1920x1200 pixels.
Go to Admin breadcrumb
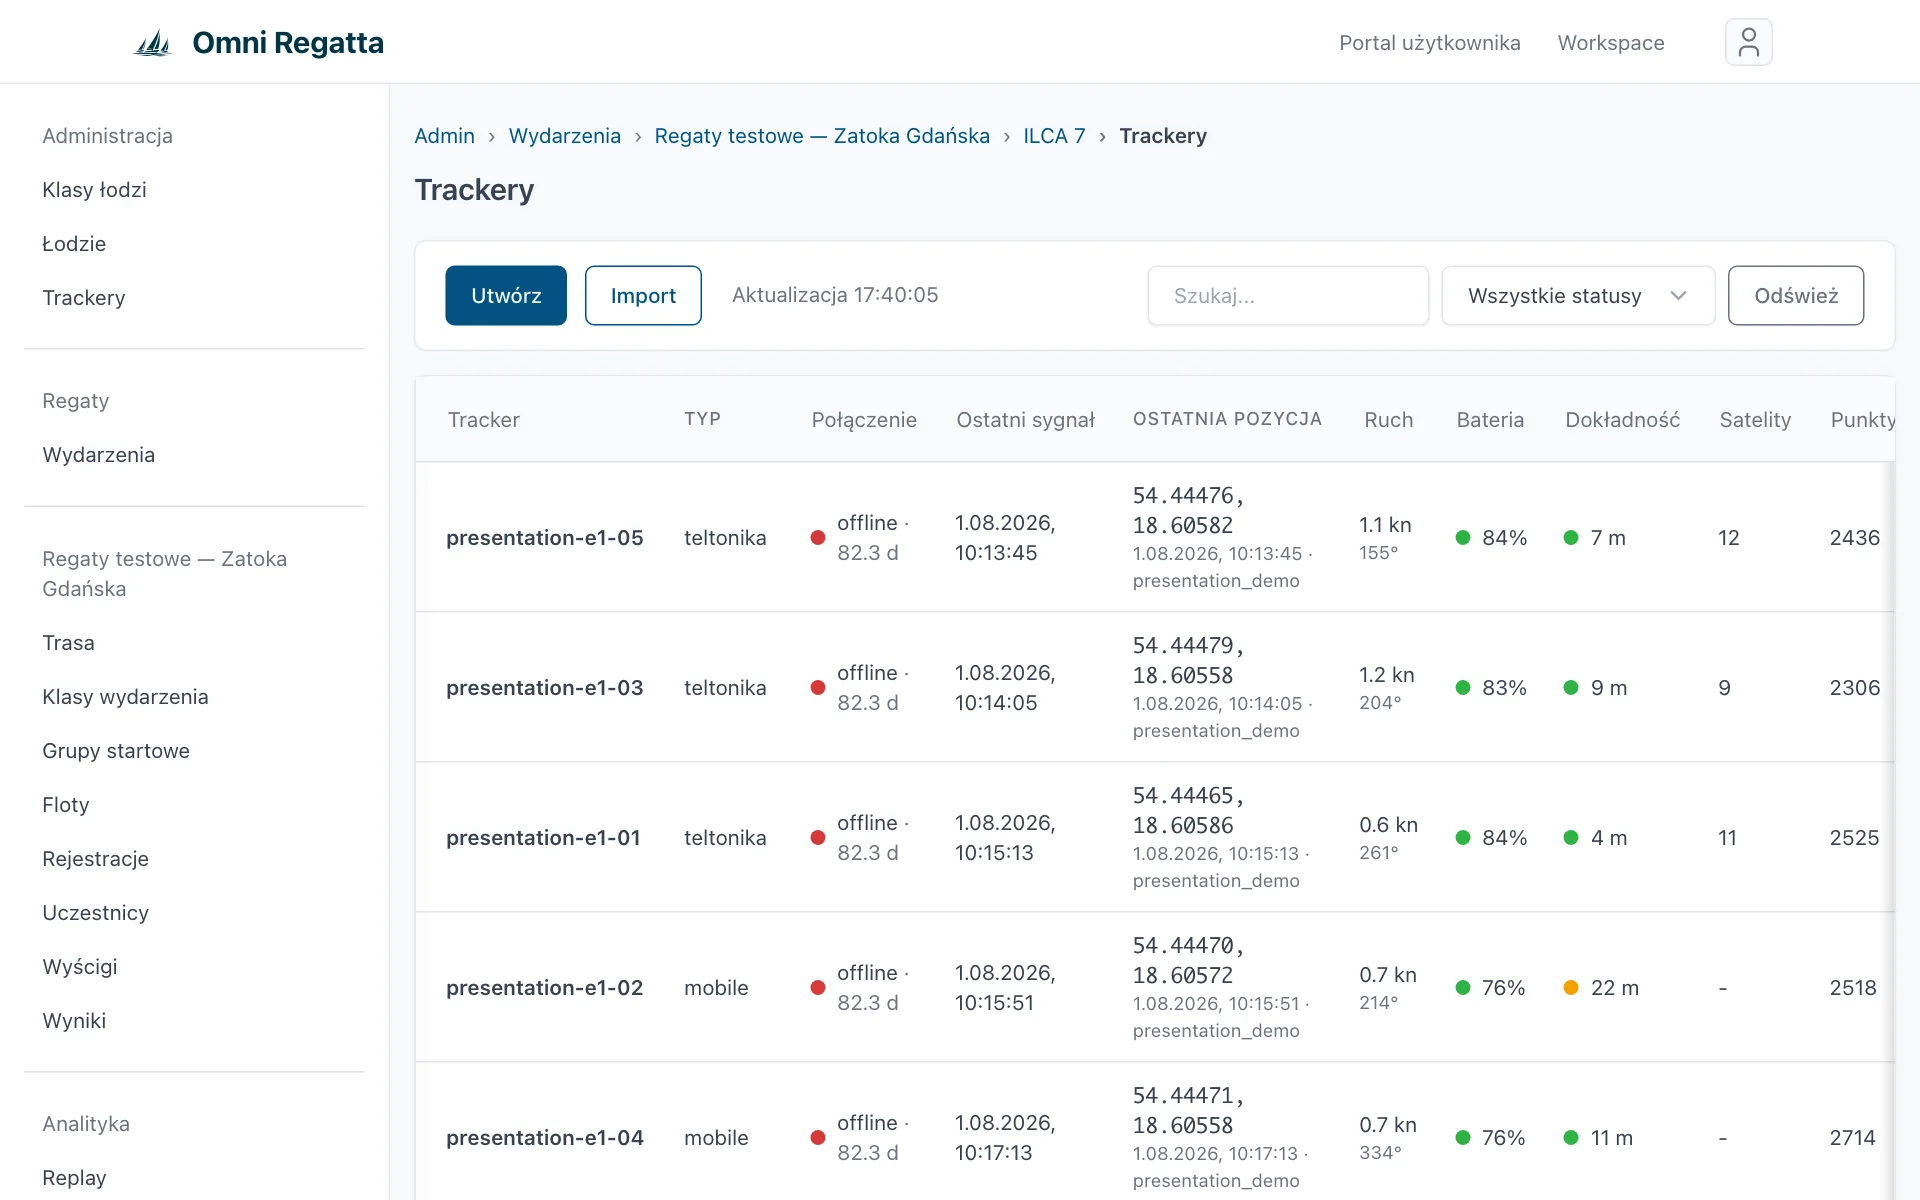445,136
